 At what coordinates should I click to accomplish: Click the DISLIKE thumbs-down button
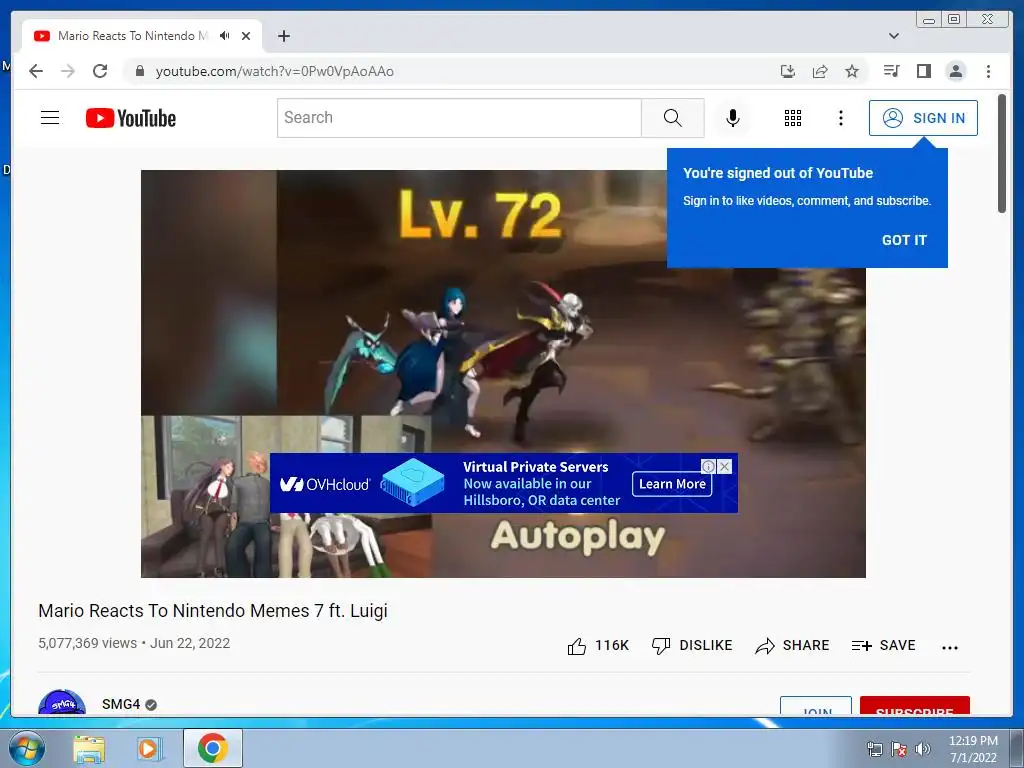[x=692, y=646]
